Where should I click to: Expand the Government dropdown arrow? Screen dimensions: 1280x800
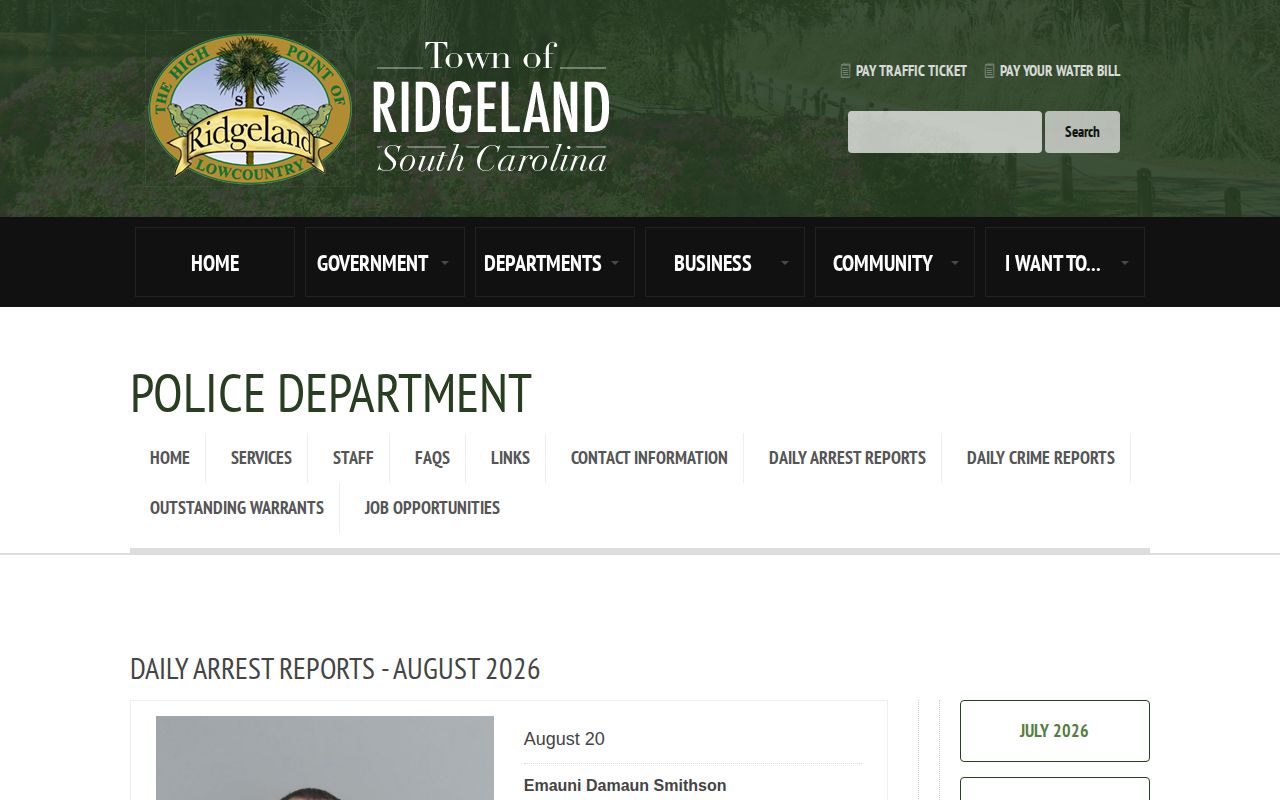[x=445, y=263]
